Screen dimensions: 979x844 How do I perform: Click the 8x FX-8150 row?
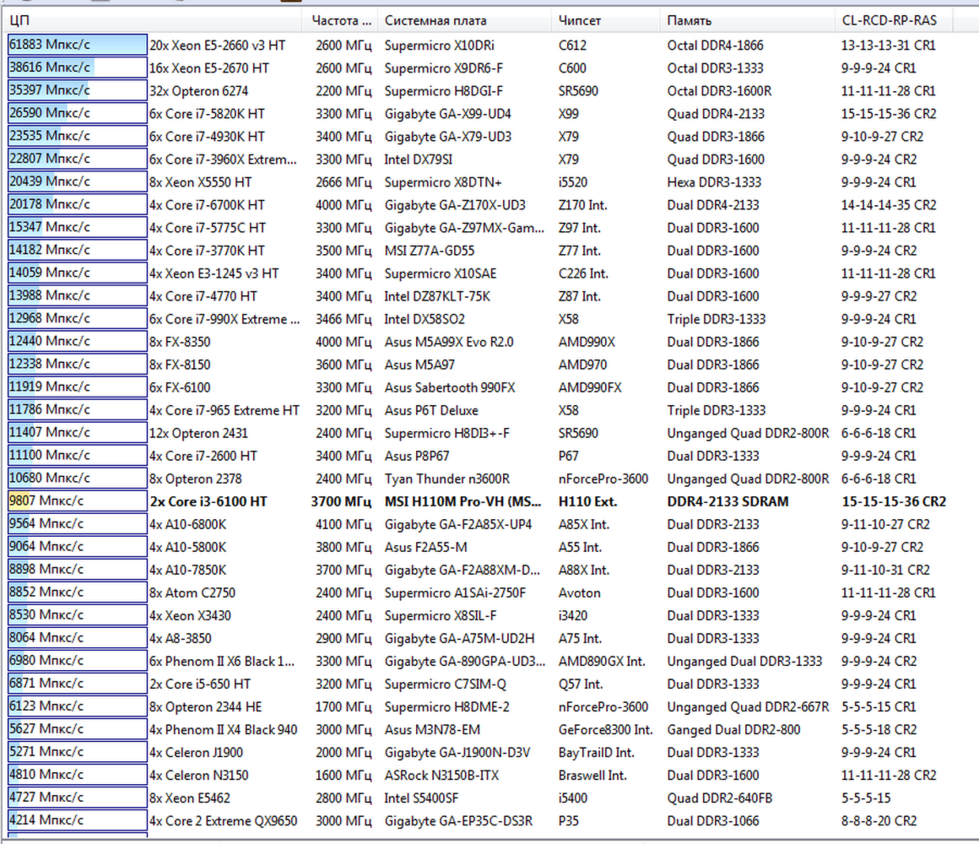click(x=179, y=365)
